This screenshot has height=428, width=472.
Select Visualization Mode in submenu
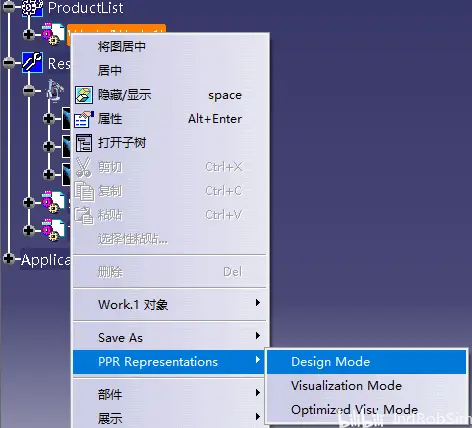point(366,386)
